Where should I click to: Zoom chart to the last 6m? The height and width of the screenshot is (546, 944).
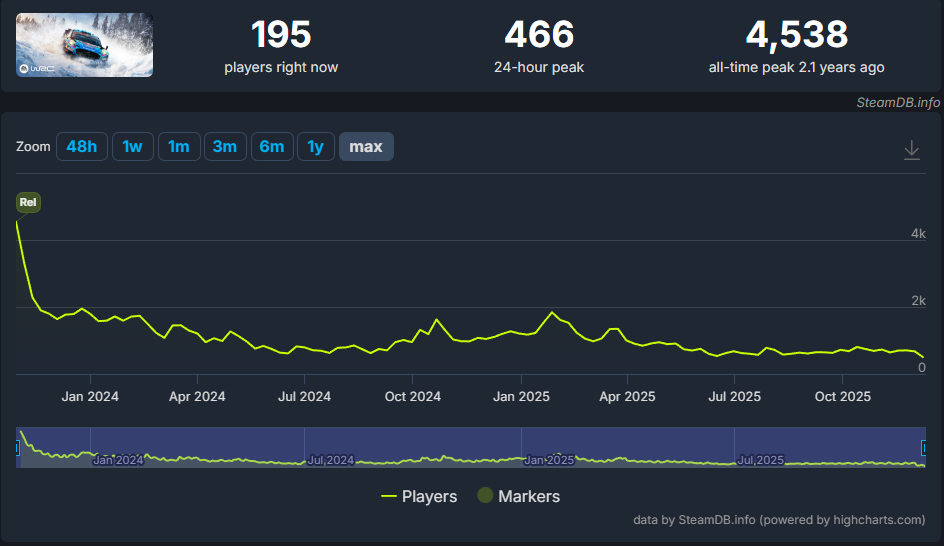tap(271, 147)
